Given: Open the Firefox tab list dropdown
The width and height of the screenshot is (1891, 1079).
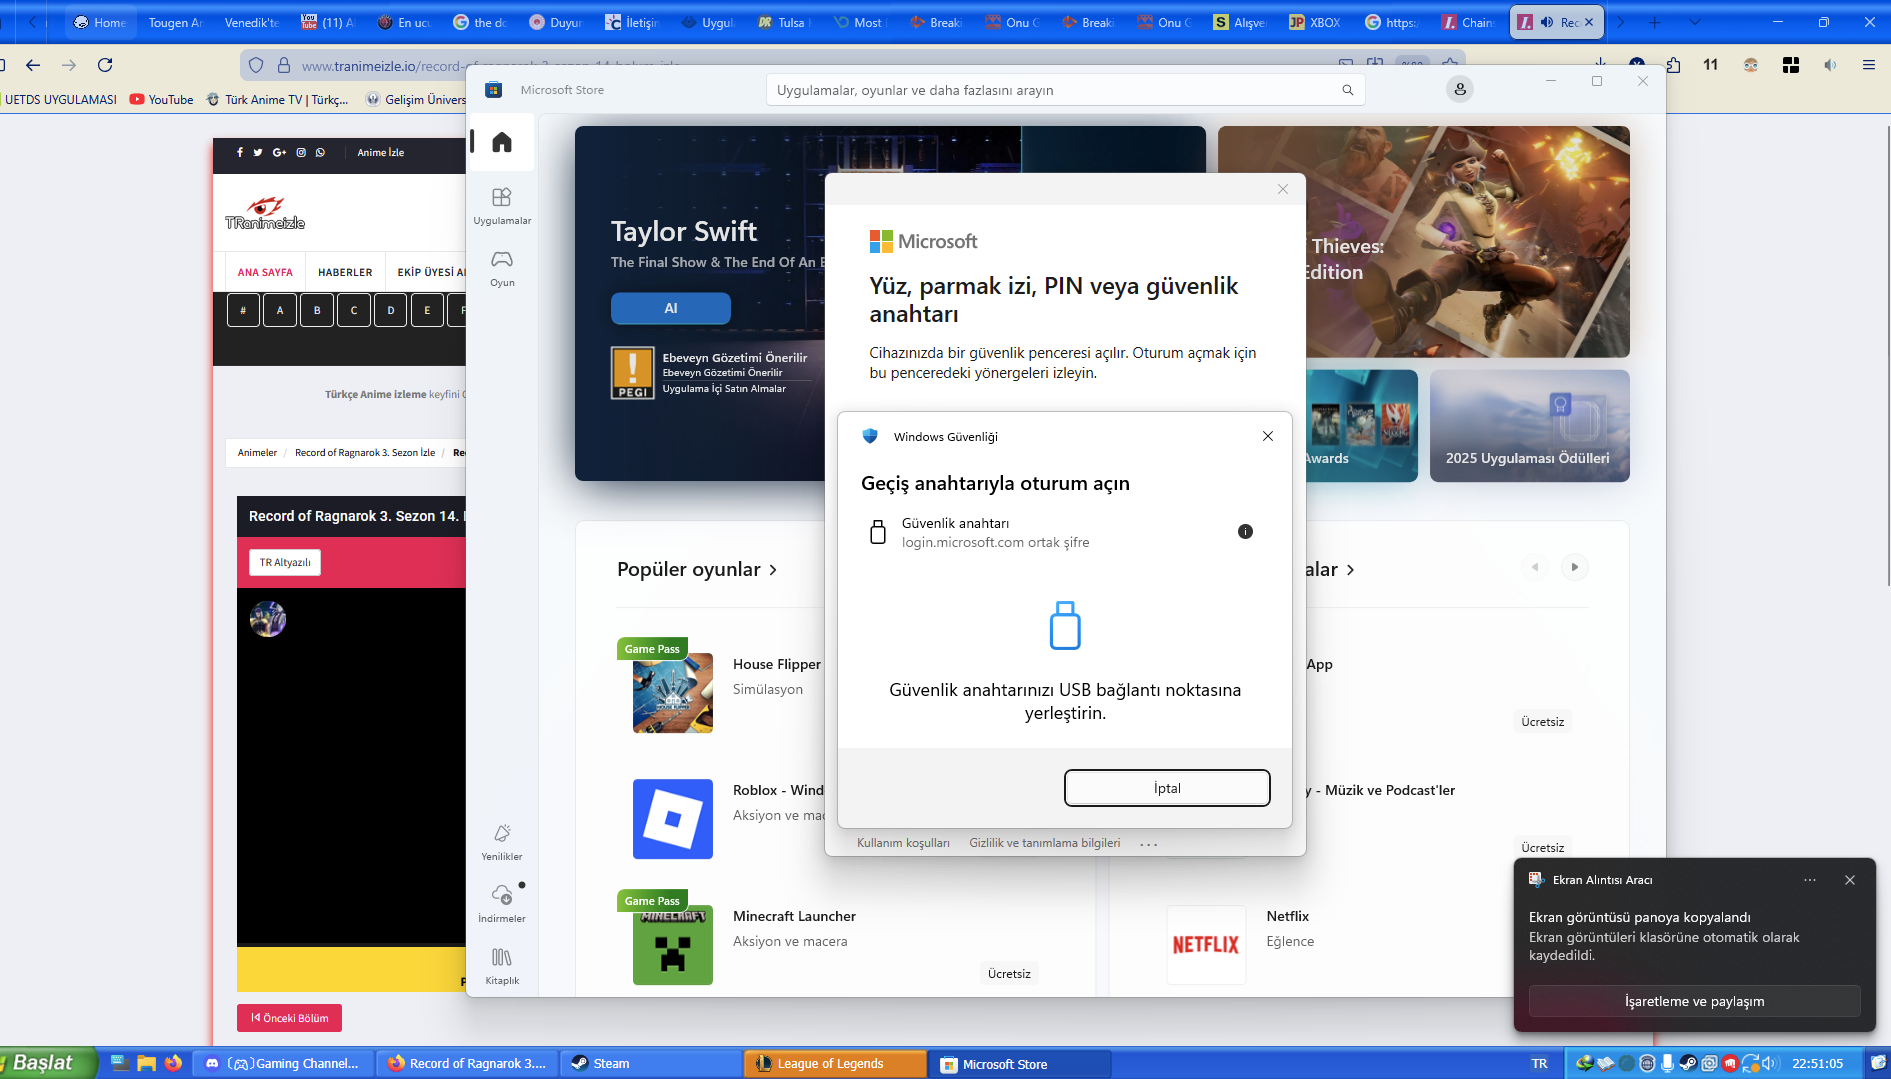Looking at the screenshot, I should coord(1694,22).
